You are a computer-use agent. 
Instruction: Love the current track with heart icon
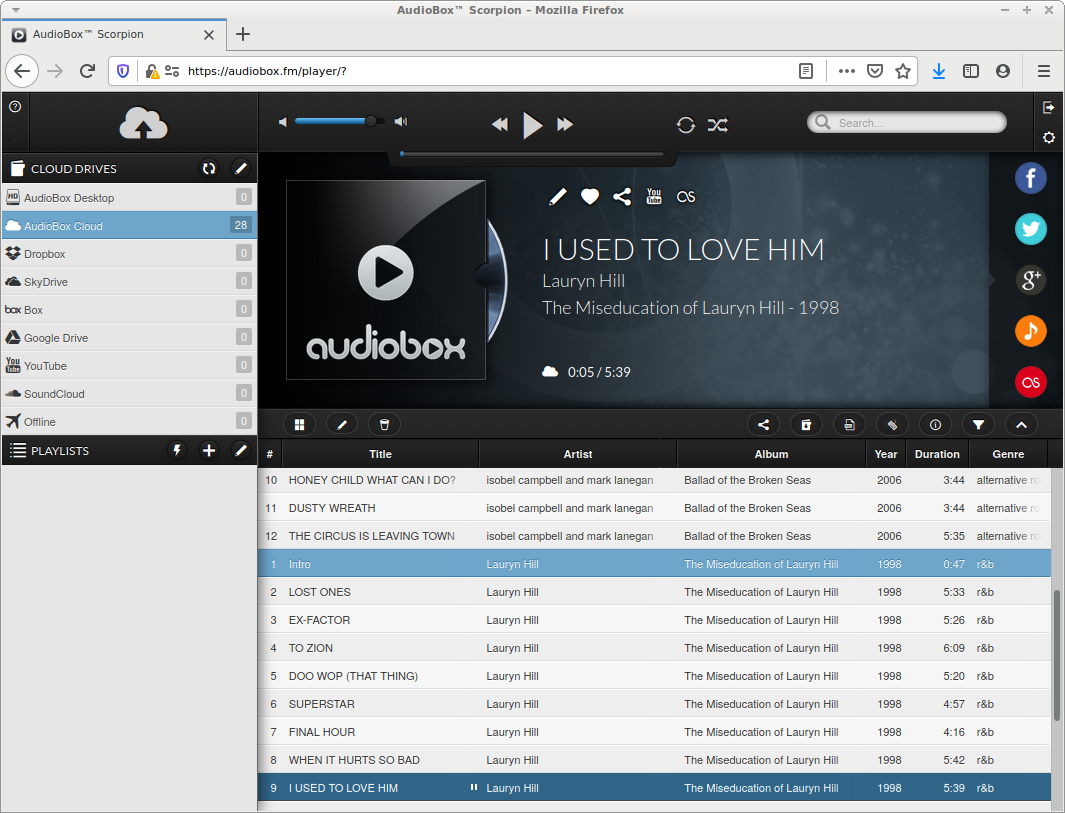click(x=590, y=196)
